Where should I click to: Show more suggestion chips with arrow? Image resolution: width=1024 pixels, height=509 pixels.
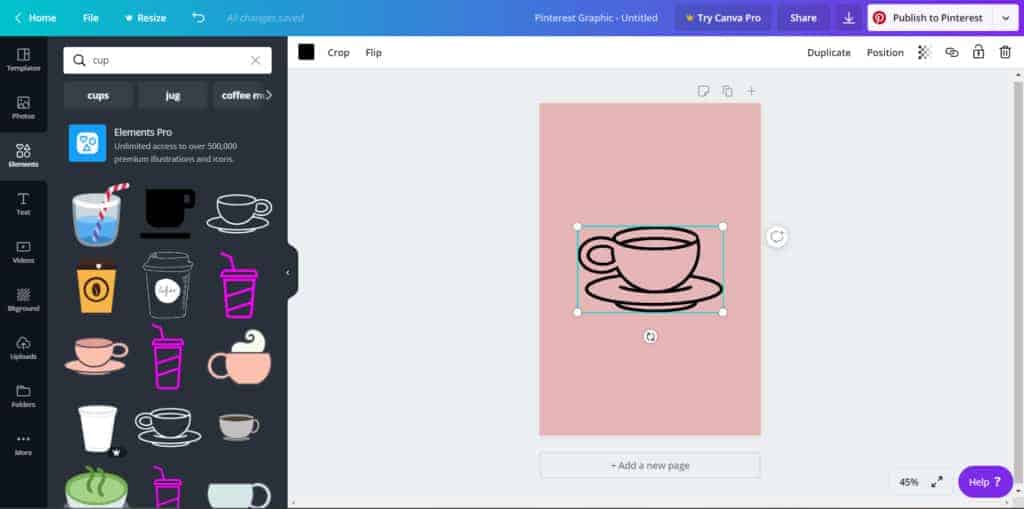(268, 95)
